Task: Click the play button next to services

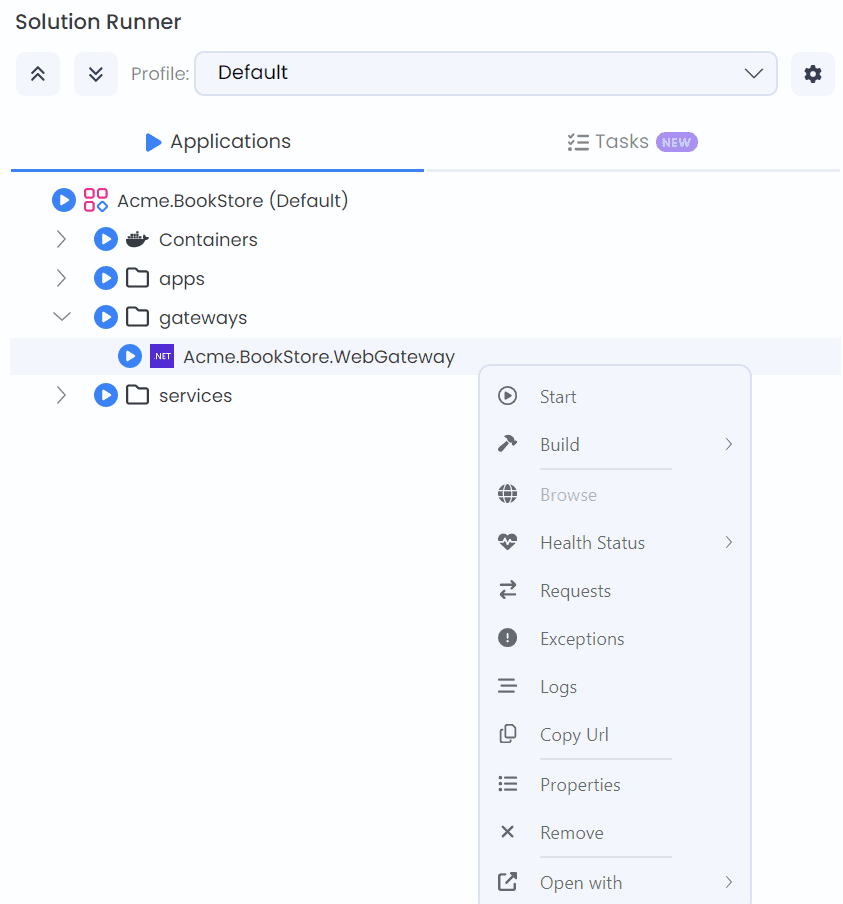Action: pos(105,395)
